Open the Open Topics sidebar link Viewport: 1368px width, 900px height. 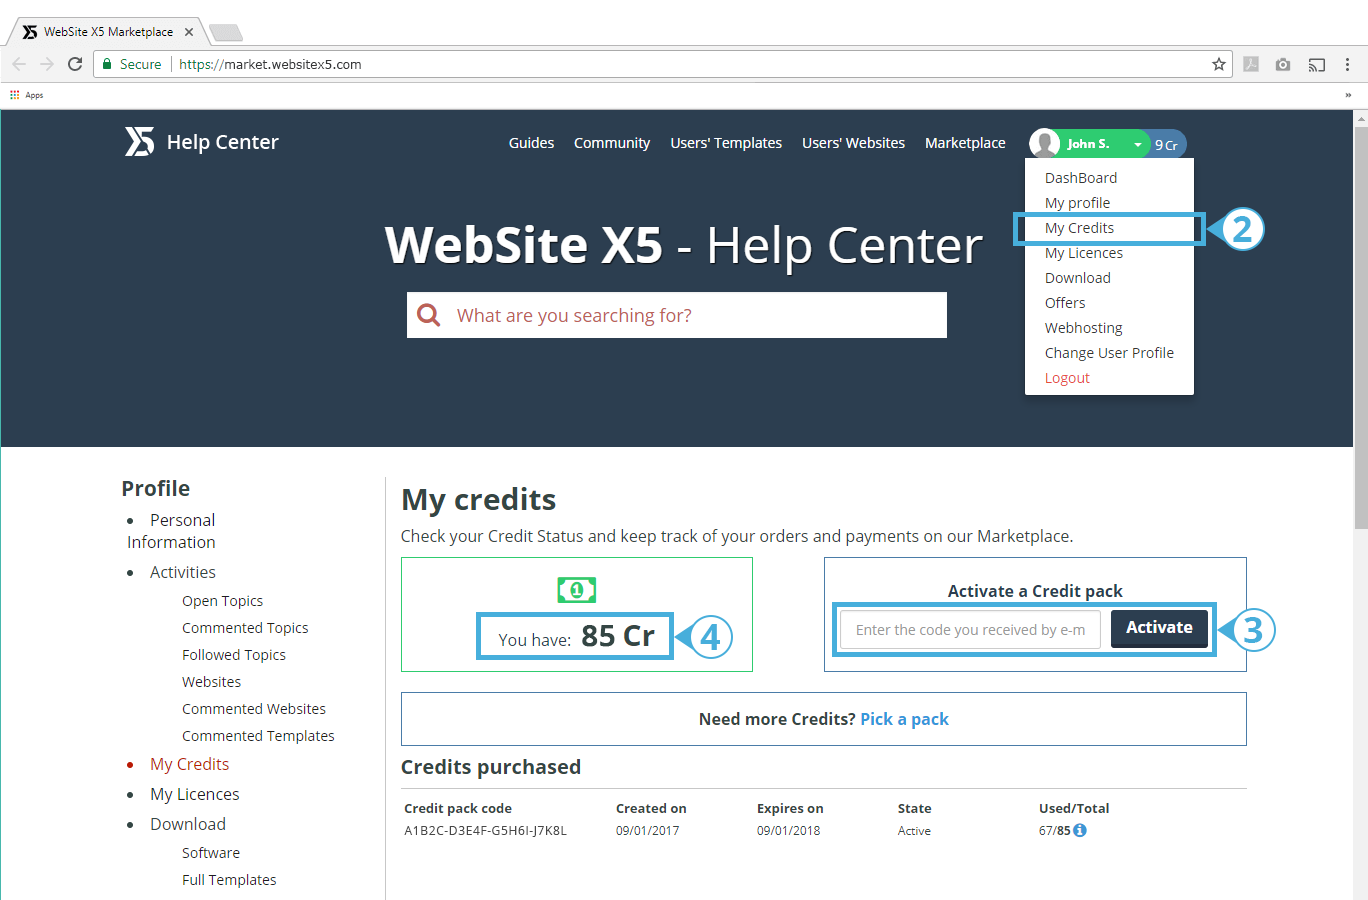222,601
